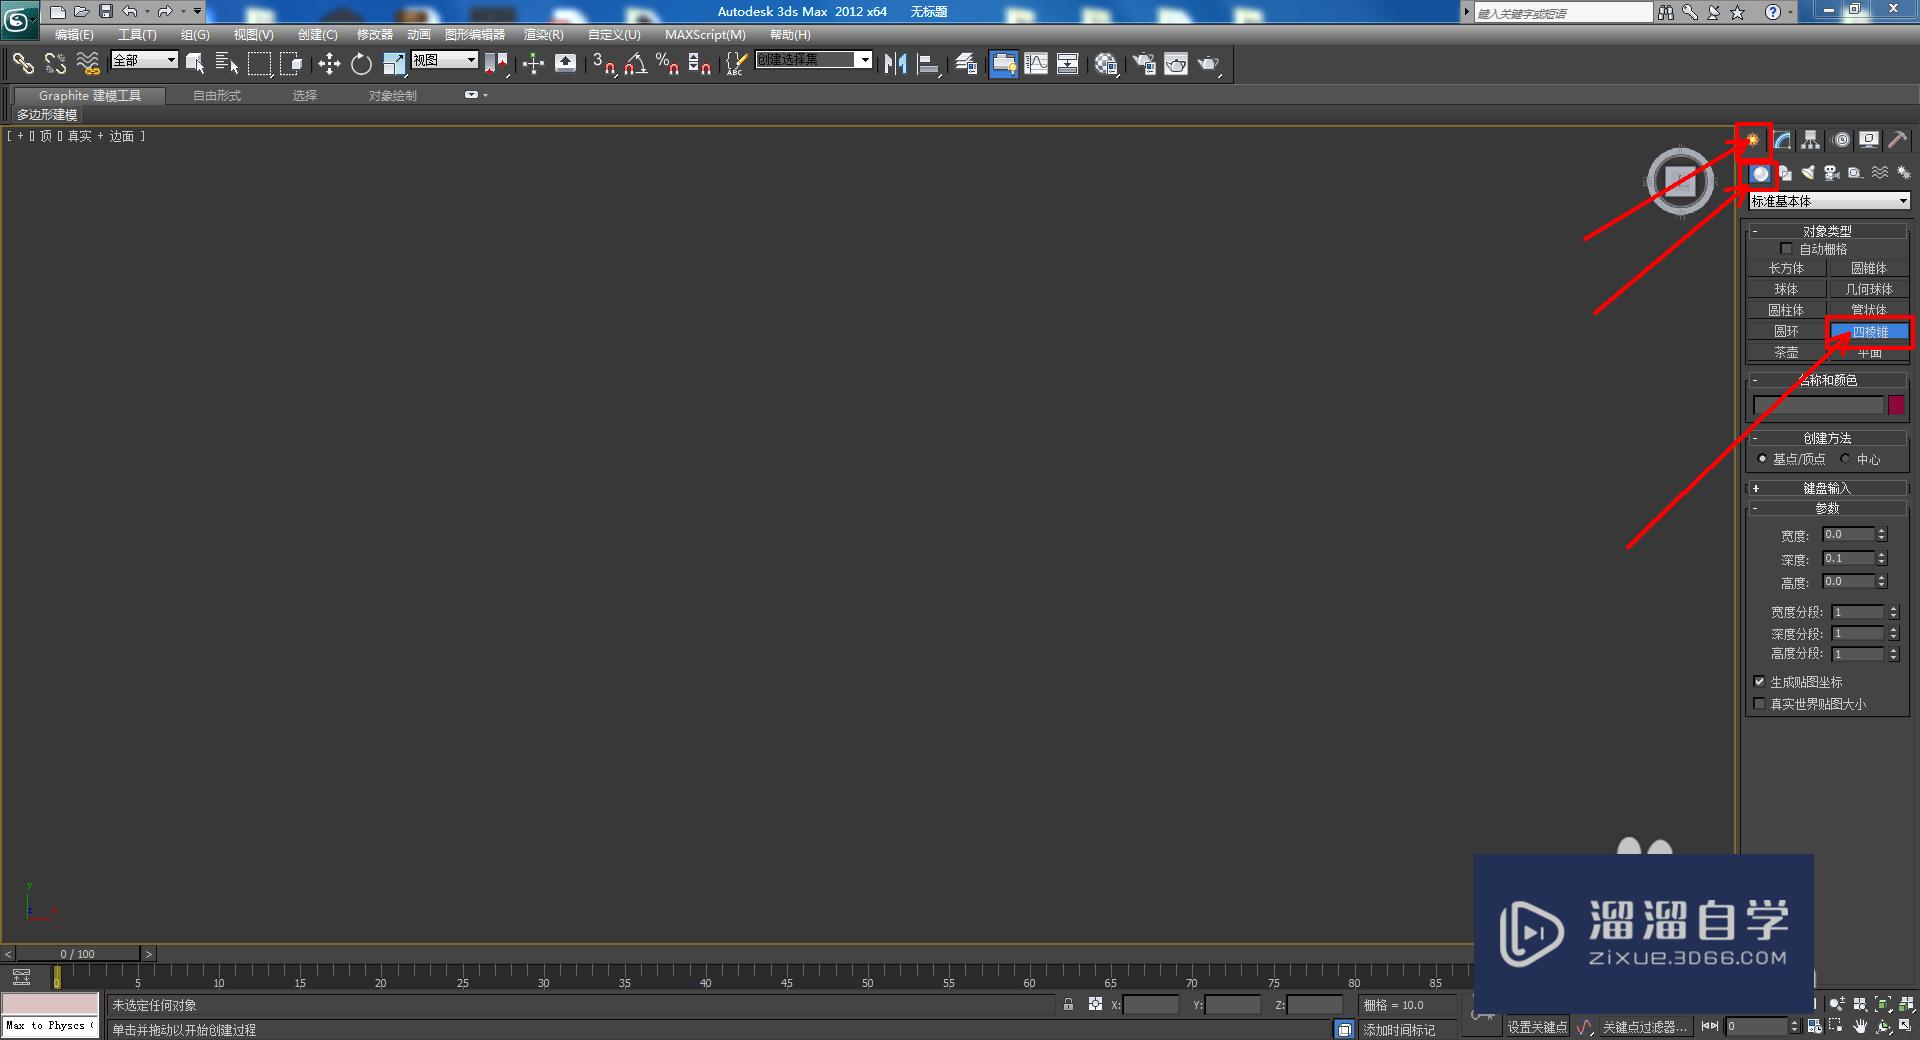
Task: Activate Select and Rotate tool
Action: click(x=361, y=64)
